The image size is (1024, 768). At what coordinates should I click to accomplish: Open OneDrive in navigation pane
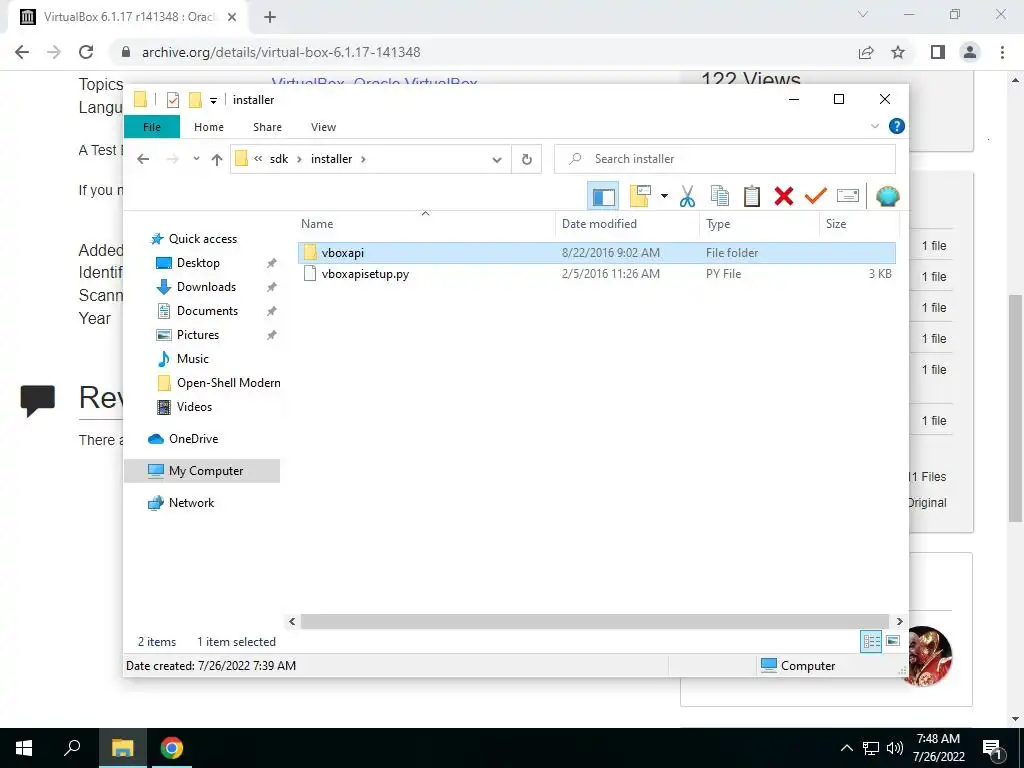pos(193,439)
